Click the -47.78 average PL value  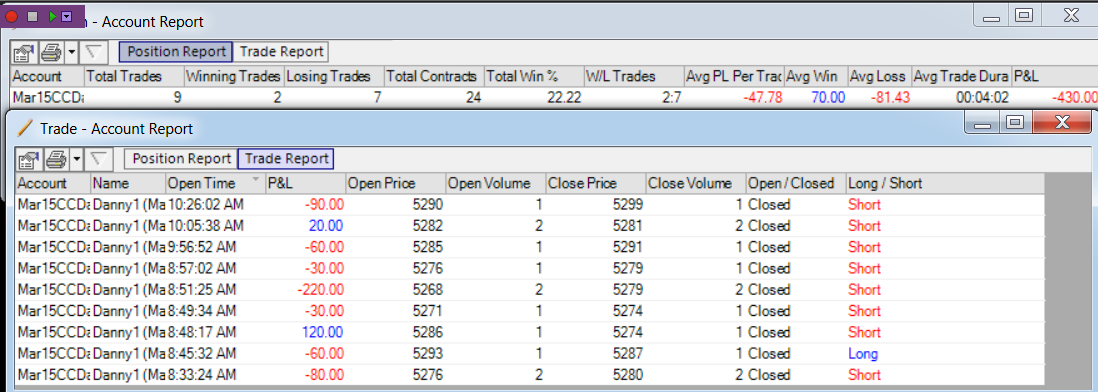[x=763, y=98]
